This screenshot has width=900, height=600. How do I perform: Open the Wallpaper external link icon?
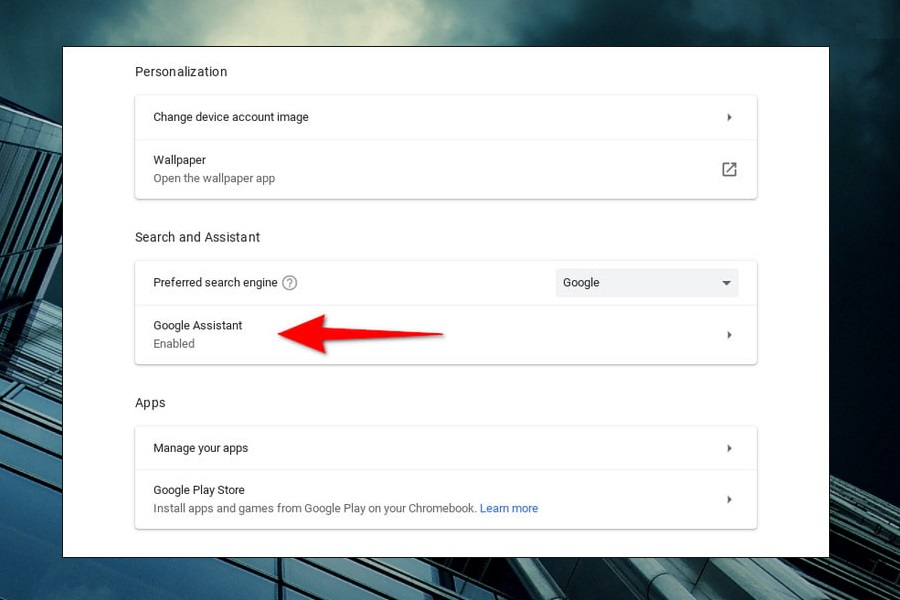729,169
